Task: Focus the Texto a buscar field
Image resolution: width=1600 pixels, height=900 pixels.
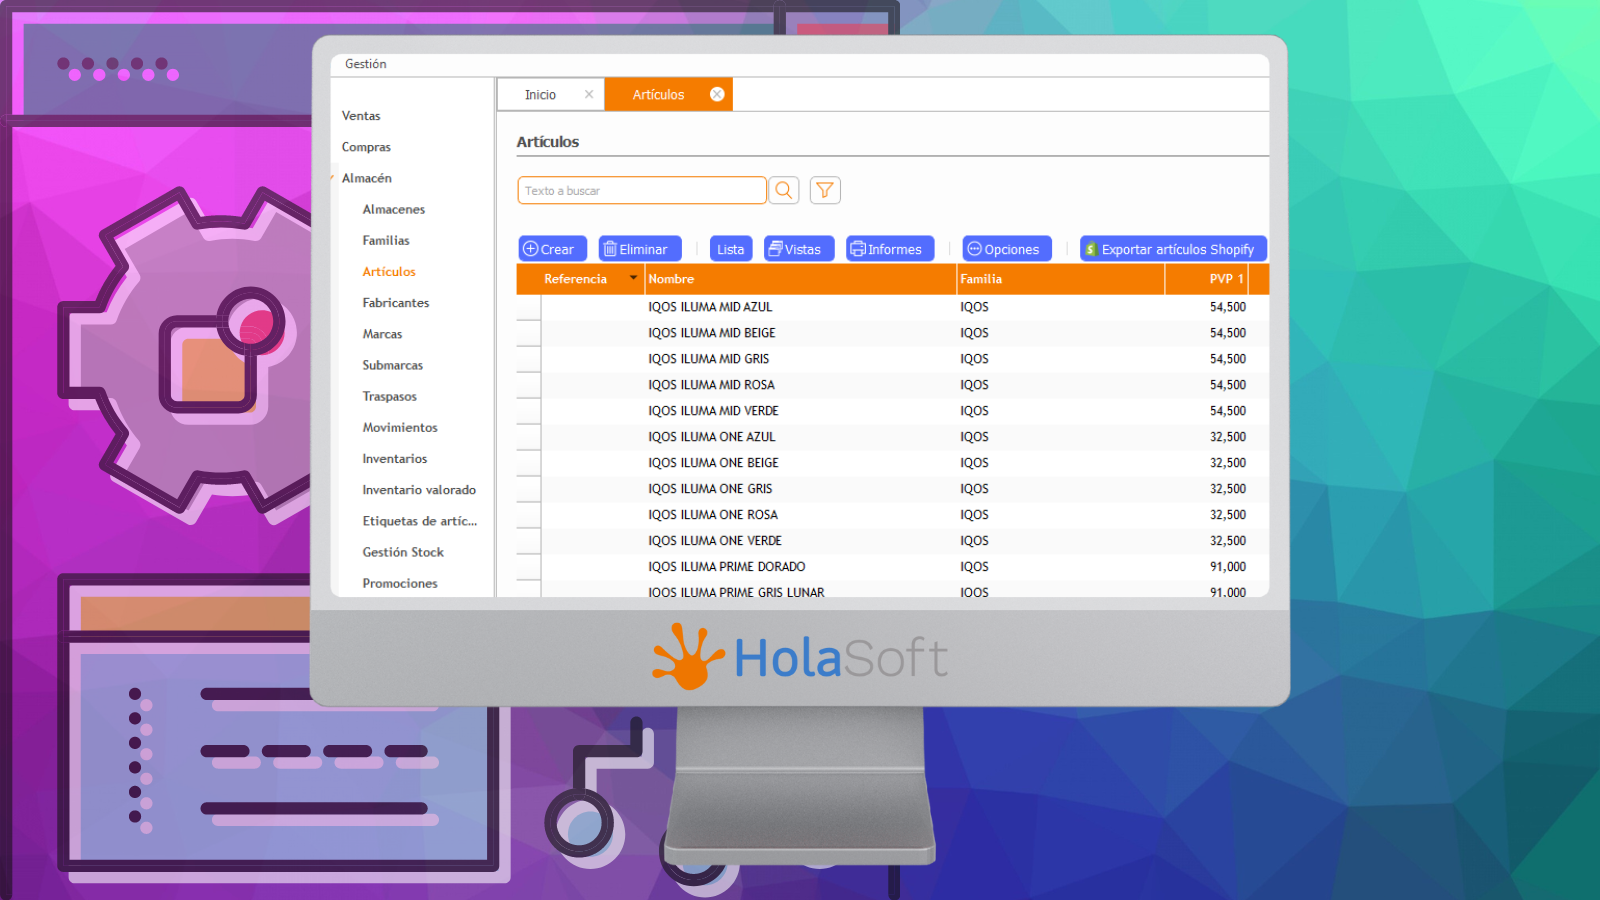Action: 642,190
